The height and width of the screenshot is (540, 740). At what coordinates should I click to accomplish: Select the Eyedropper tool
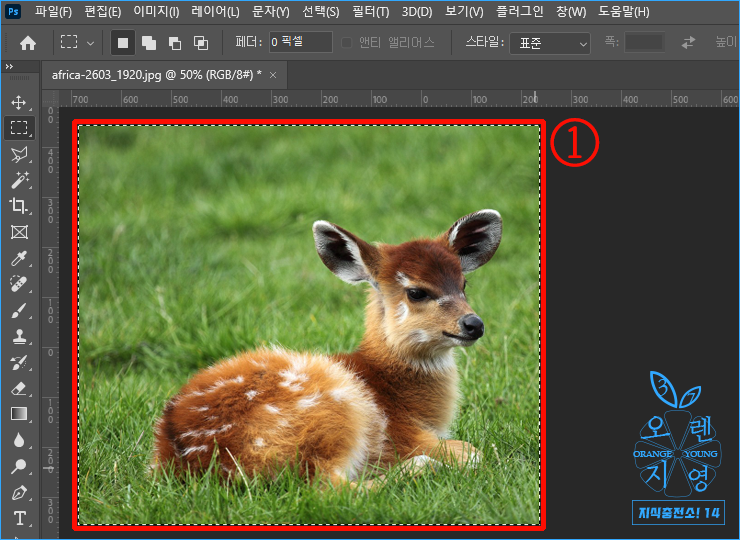point(19,258)
